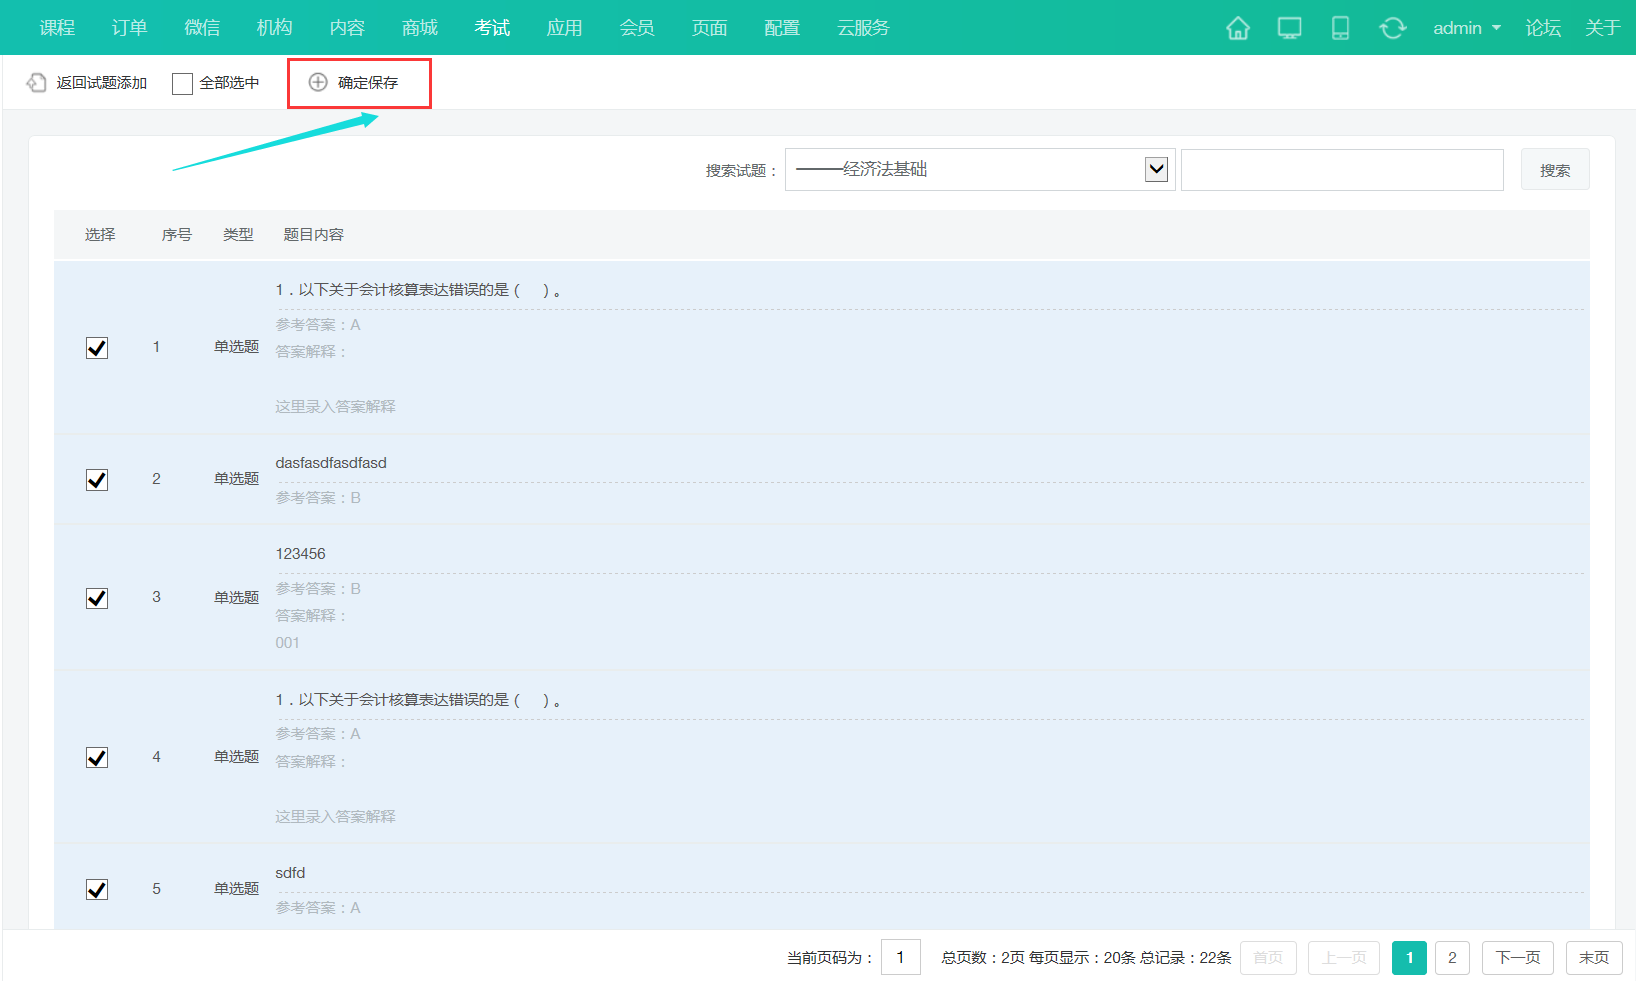Click the refresh sync icon
1636x981 pixels.
(x=1392, y=28)
